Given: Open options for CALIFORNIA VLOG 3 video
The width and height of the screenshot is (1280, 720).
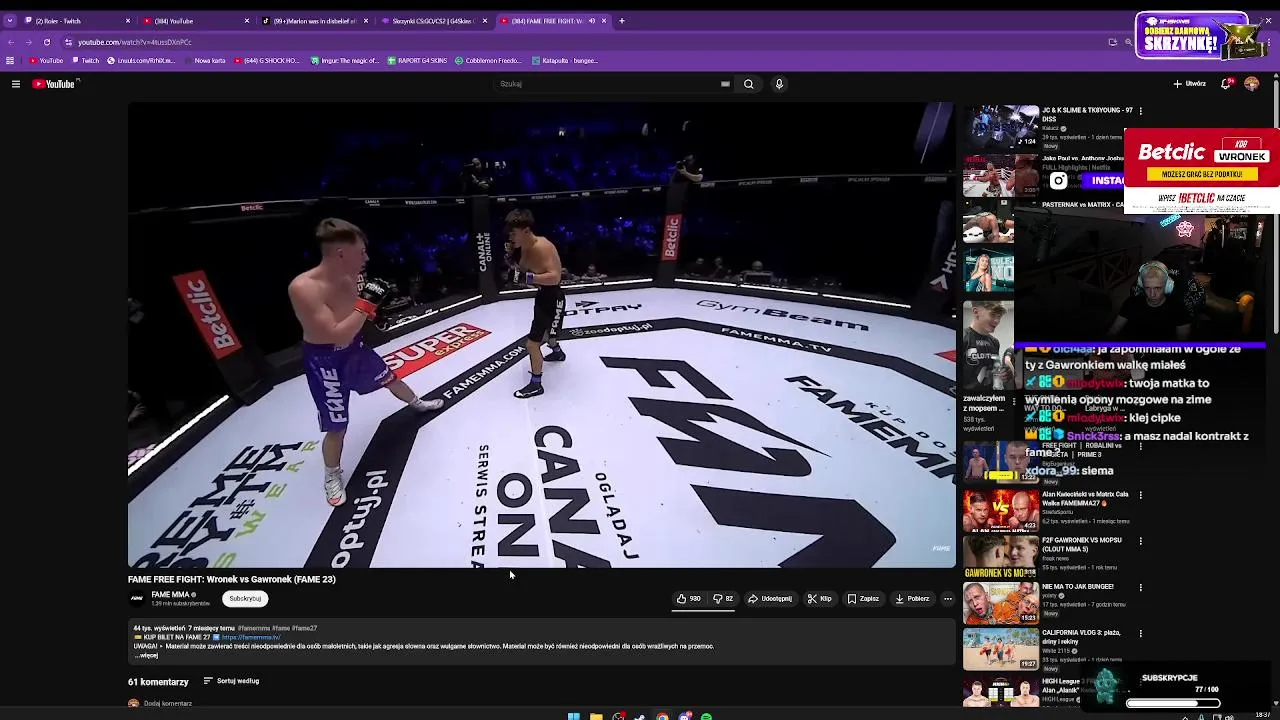Looking at the screenshot, I should point(1141,633).
